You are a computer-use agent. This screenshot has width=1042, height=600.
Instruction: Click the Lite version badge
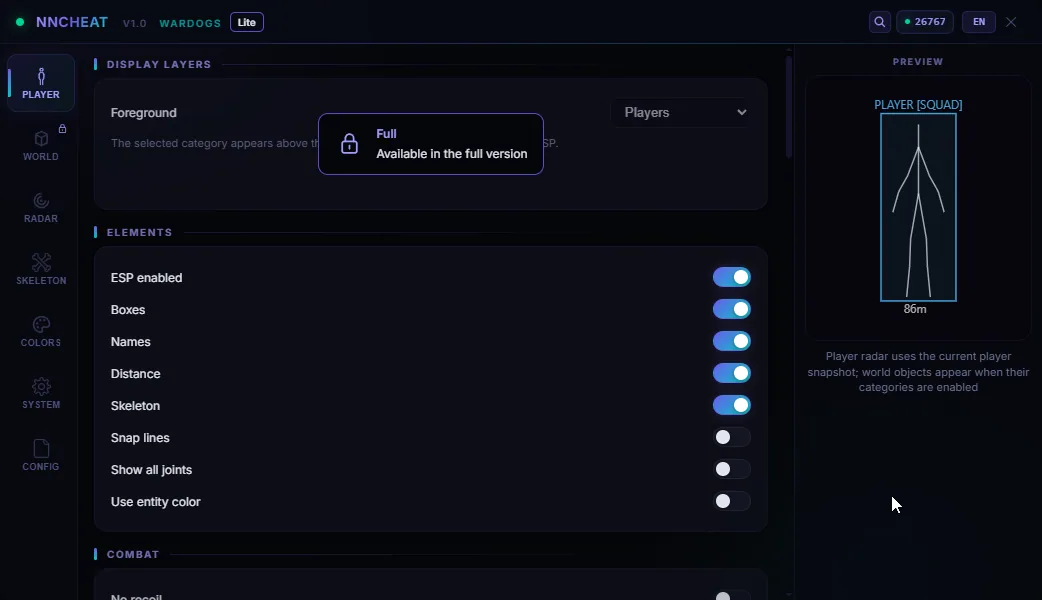(247, 22)
